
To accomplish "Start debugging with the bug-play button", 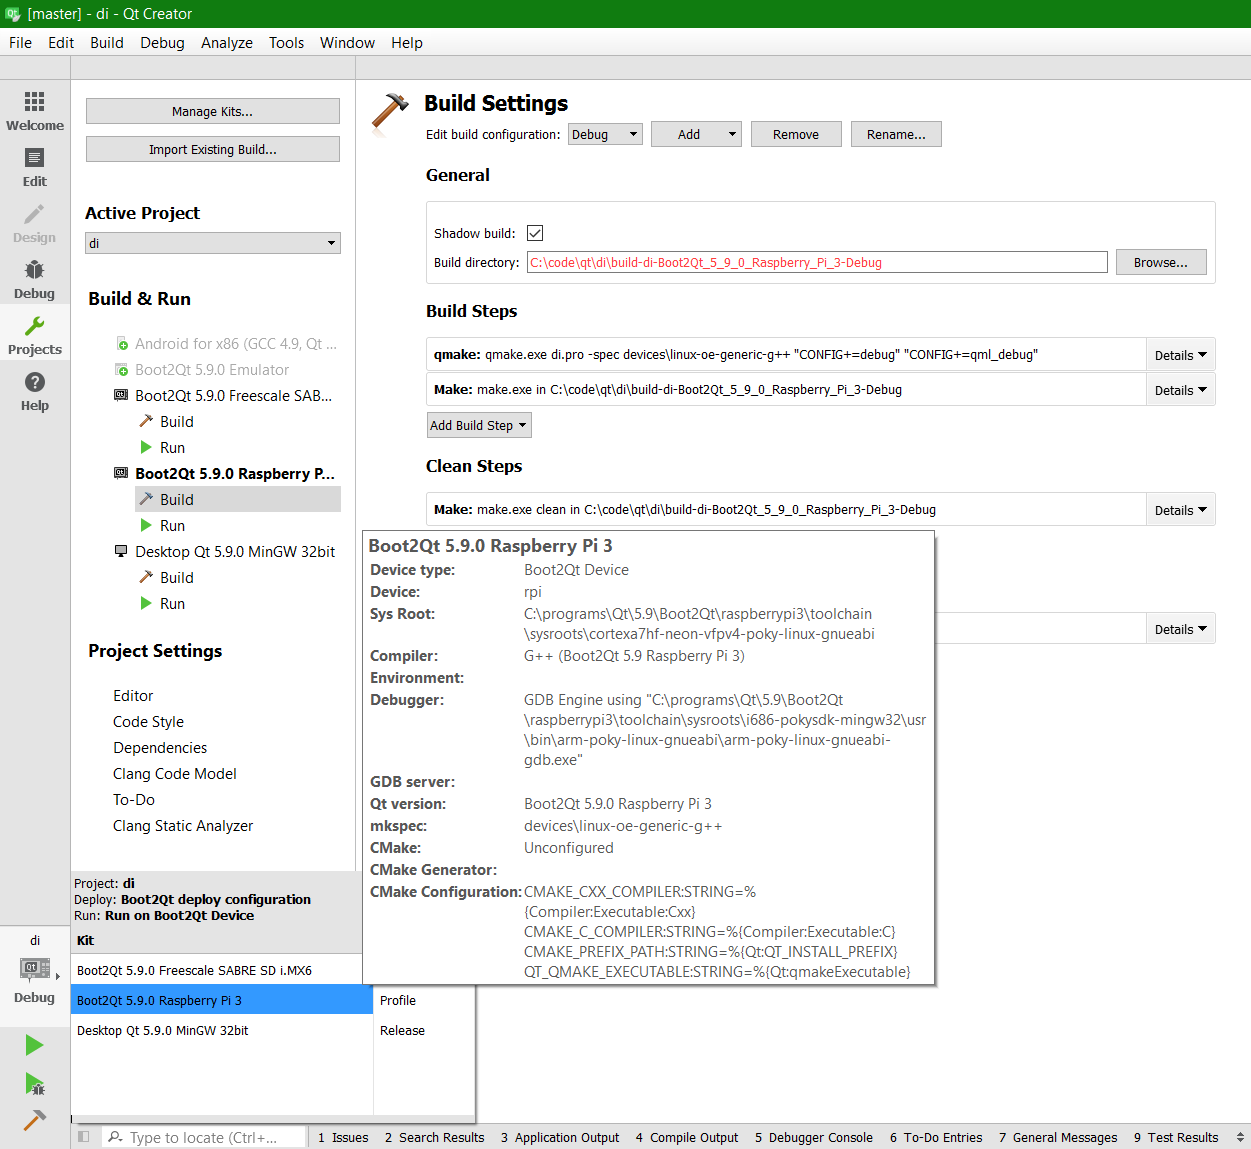I will [34, 1083].
